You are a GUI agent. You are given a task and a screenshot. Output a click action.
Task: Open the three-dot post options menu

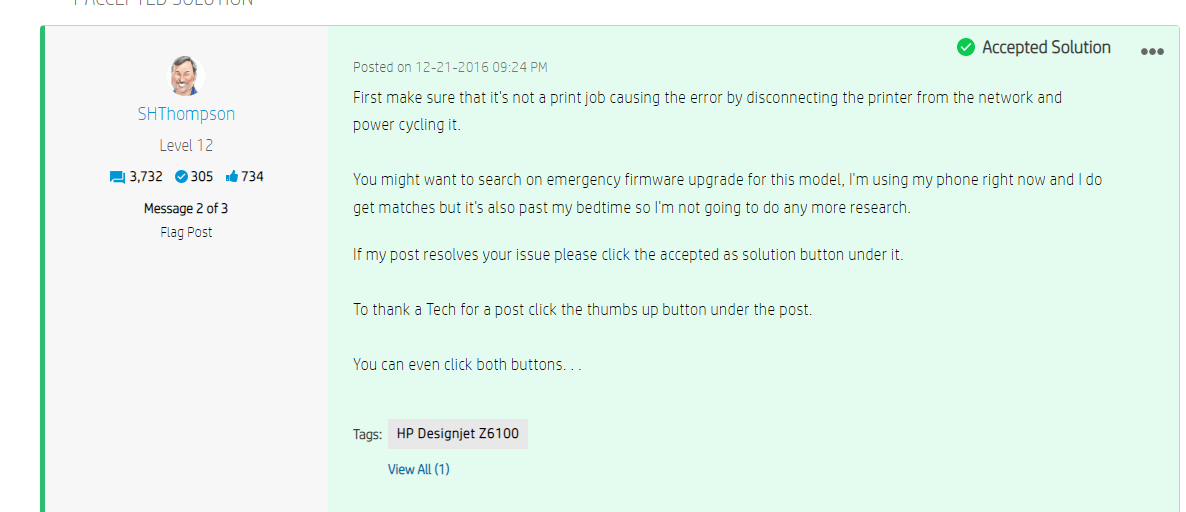pos(1151,51)
